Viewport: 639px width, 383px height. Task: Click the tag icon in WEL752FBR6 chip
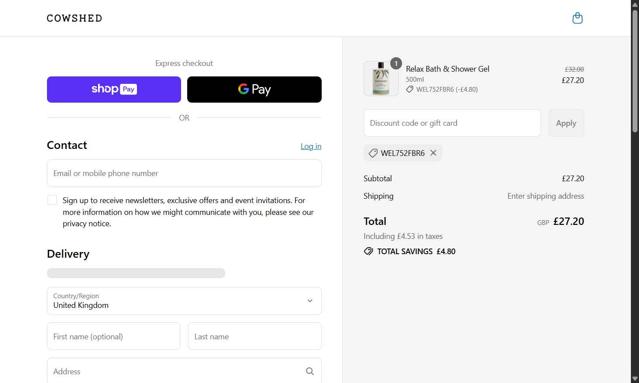[x=372, y=153]
